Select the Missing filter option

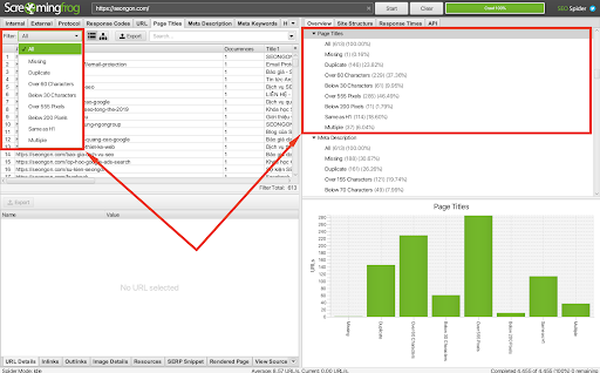37,61
